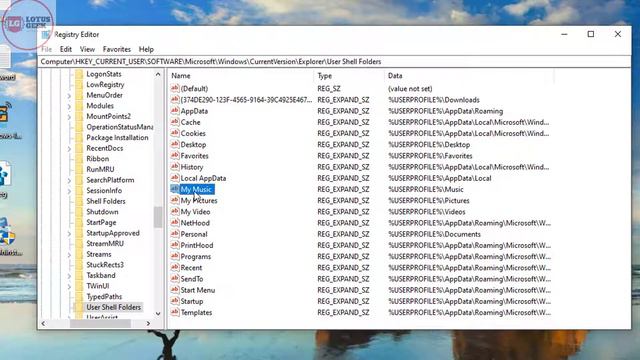Click the tree horizontal scroll left arrow
Viewport: 640px width, 360px height.
[43, 323]
